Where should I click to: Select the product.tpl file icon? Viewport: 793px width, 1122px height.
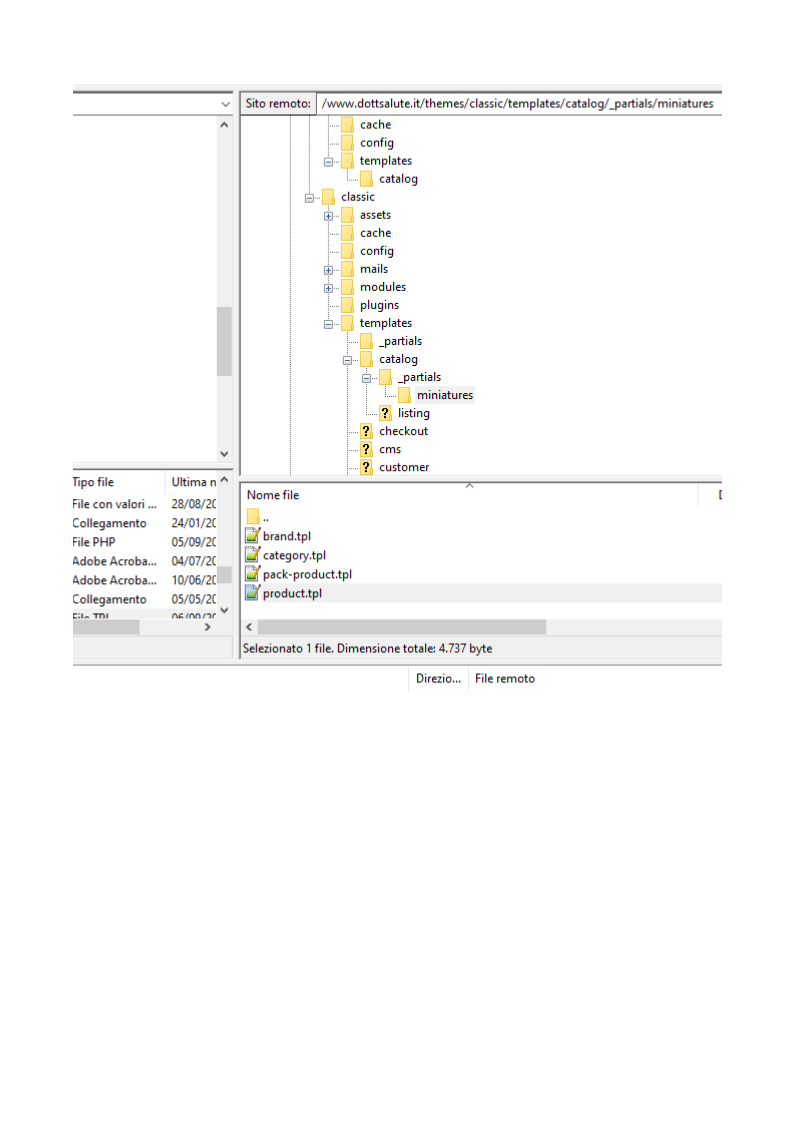pos(252,592)
